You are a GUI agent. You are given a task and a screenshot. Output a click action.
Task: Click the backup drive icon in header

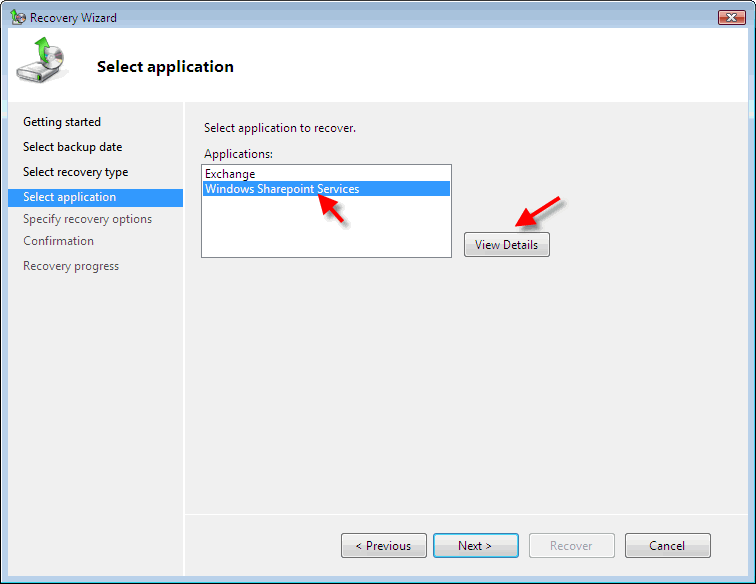(x=41, y=60)
